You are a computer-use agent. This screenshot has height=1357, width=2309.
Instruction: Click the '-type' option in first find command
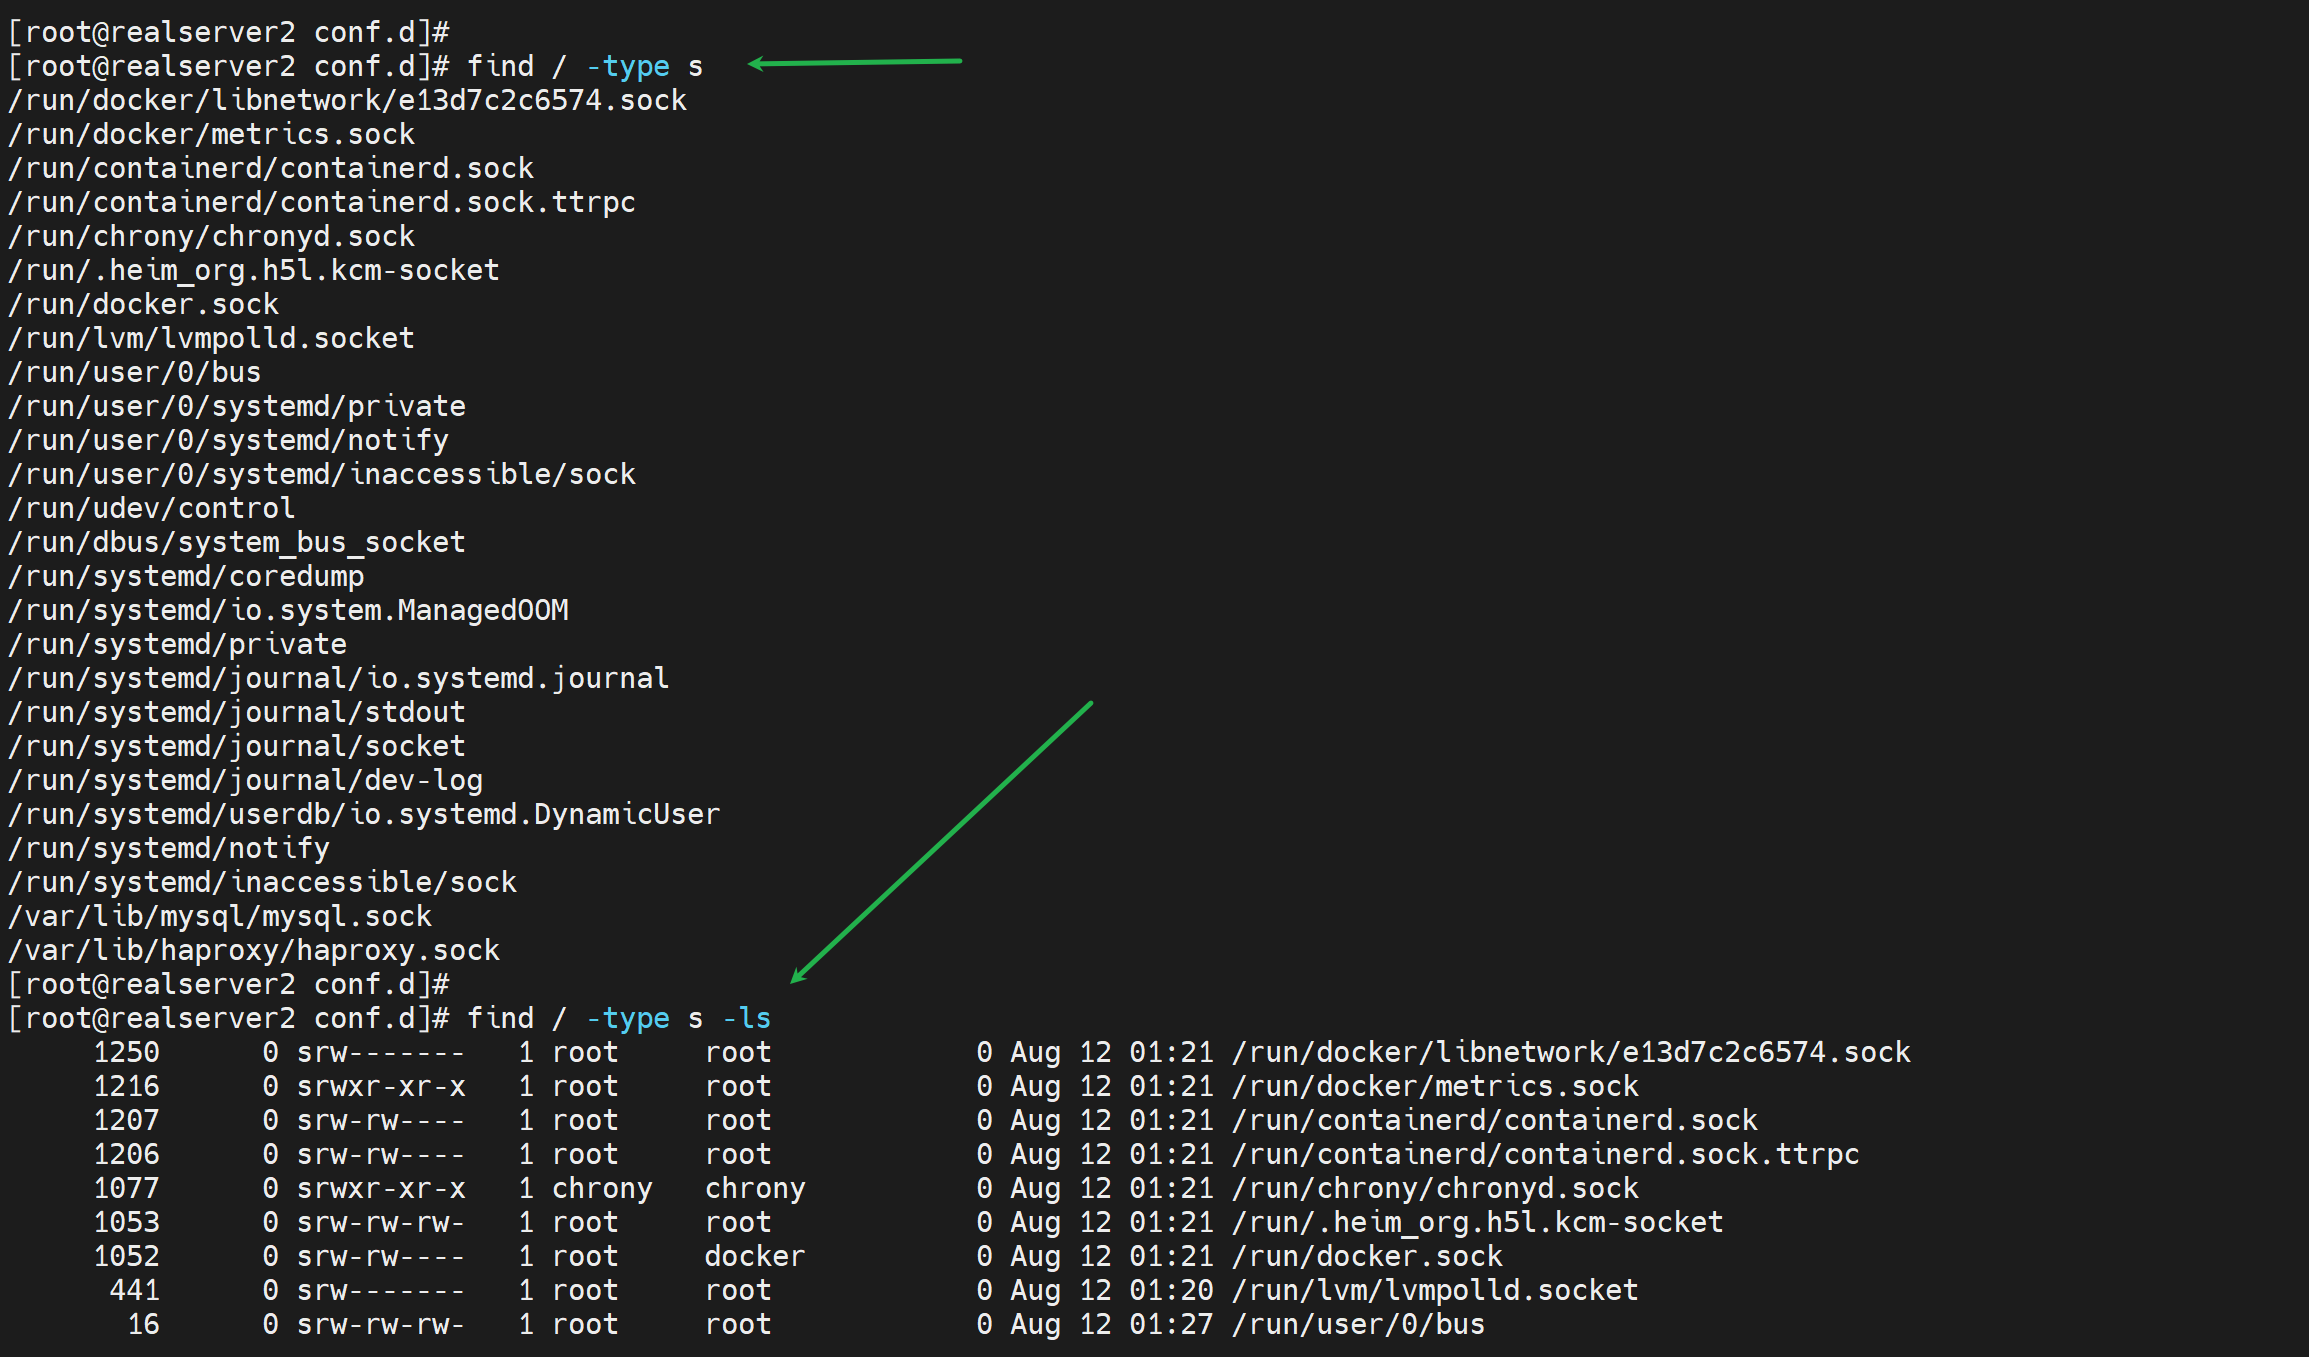tap(628, 66)
